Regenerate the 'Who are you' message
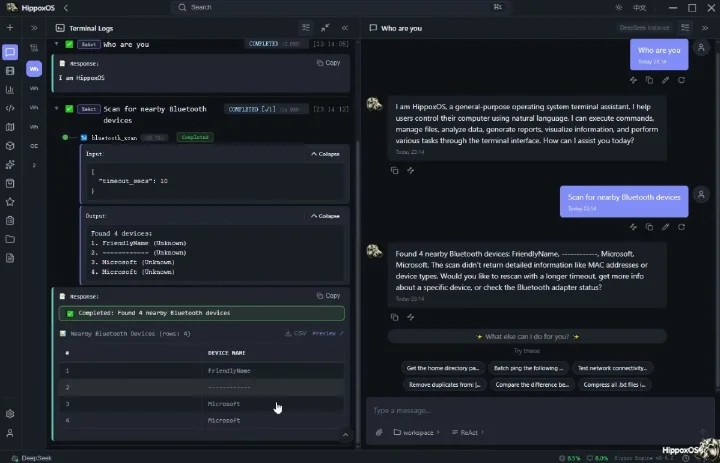Screen dimensions: 720x463 681,80
